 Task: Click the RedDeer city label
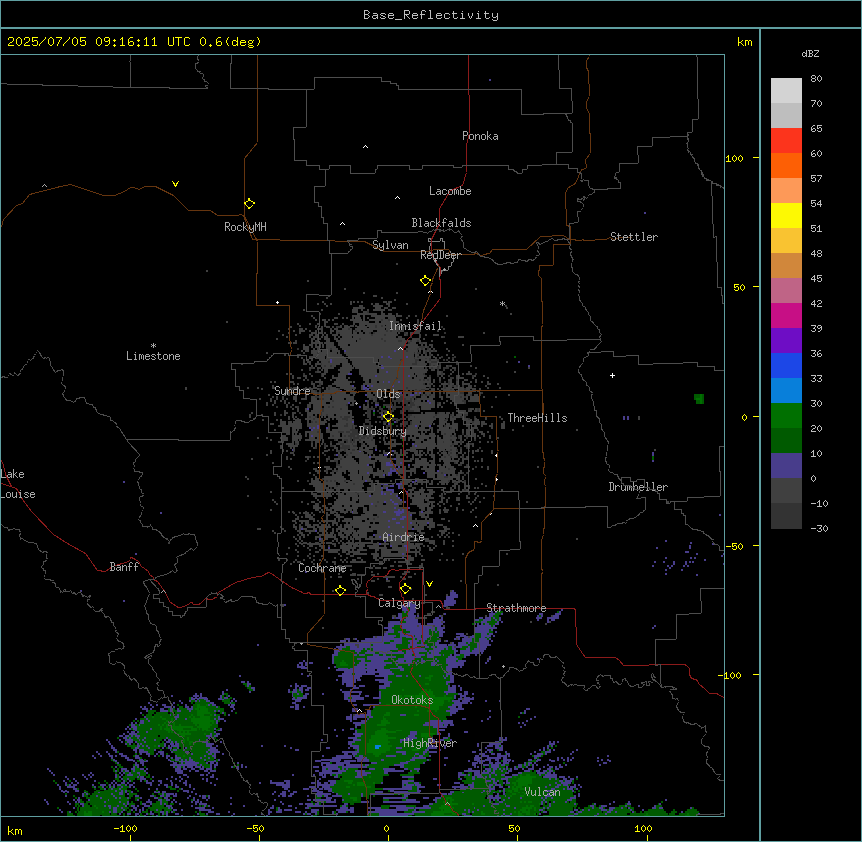coord(440,255)
